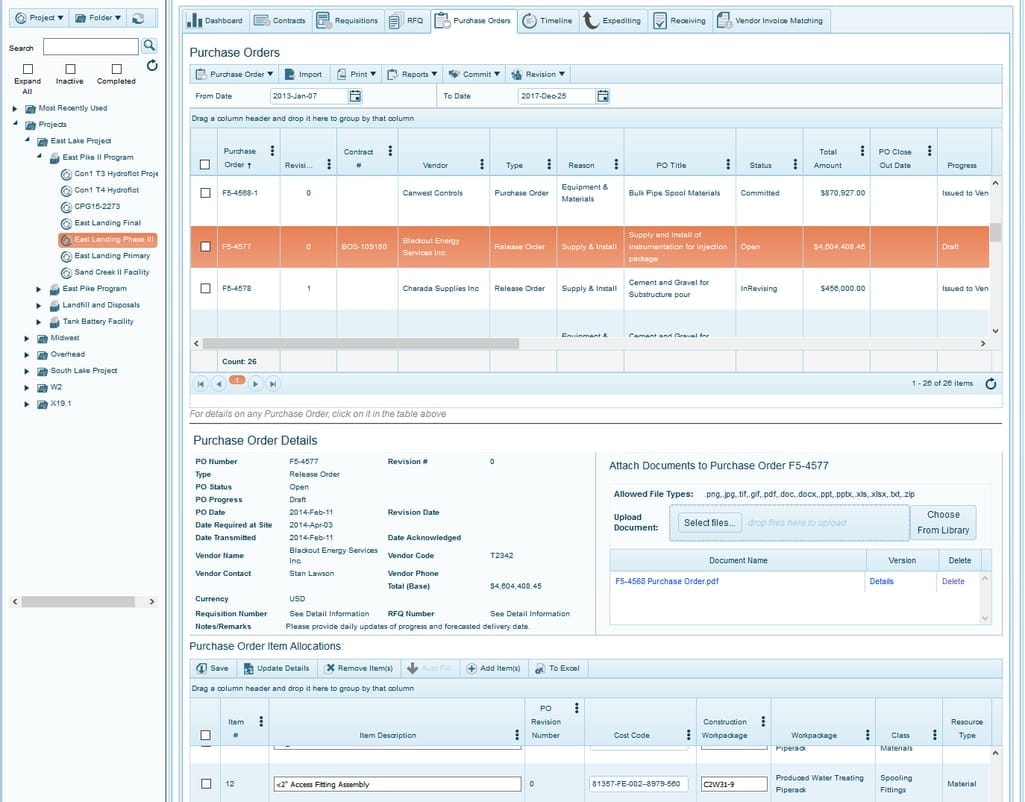Screen dimensions: 1025x802
Task: Check the select-all box in item allocations header
Action: (205, 735)
